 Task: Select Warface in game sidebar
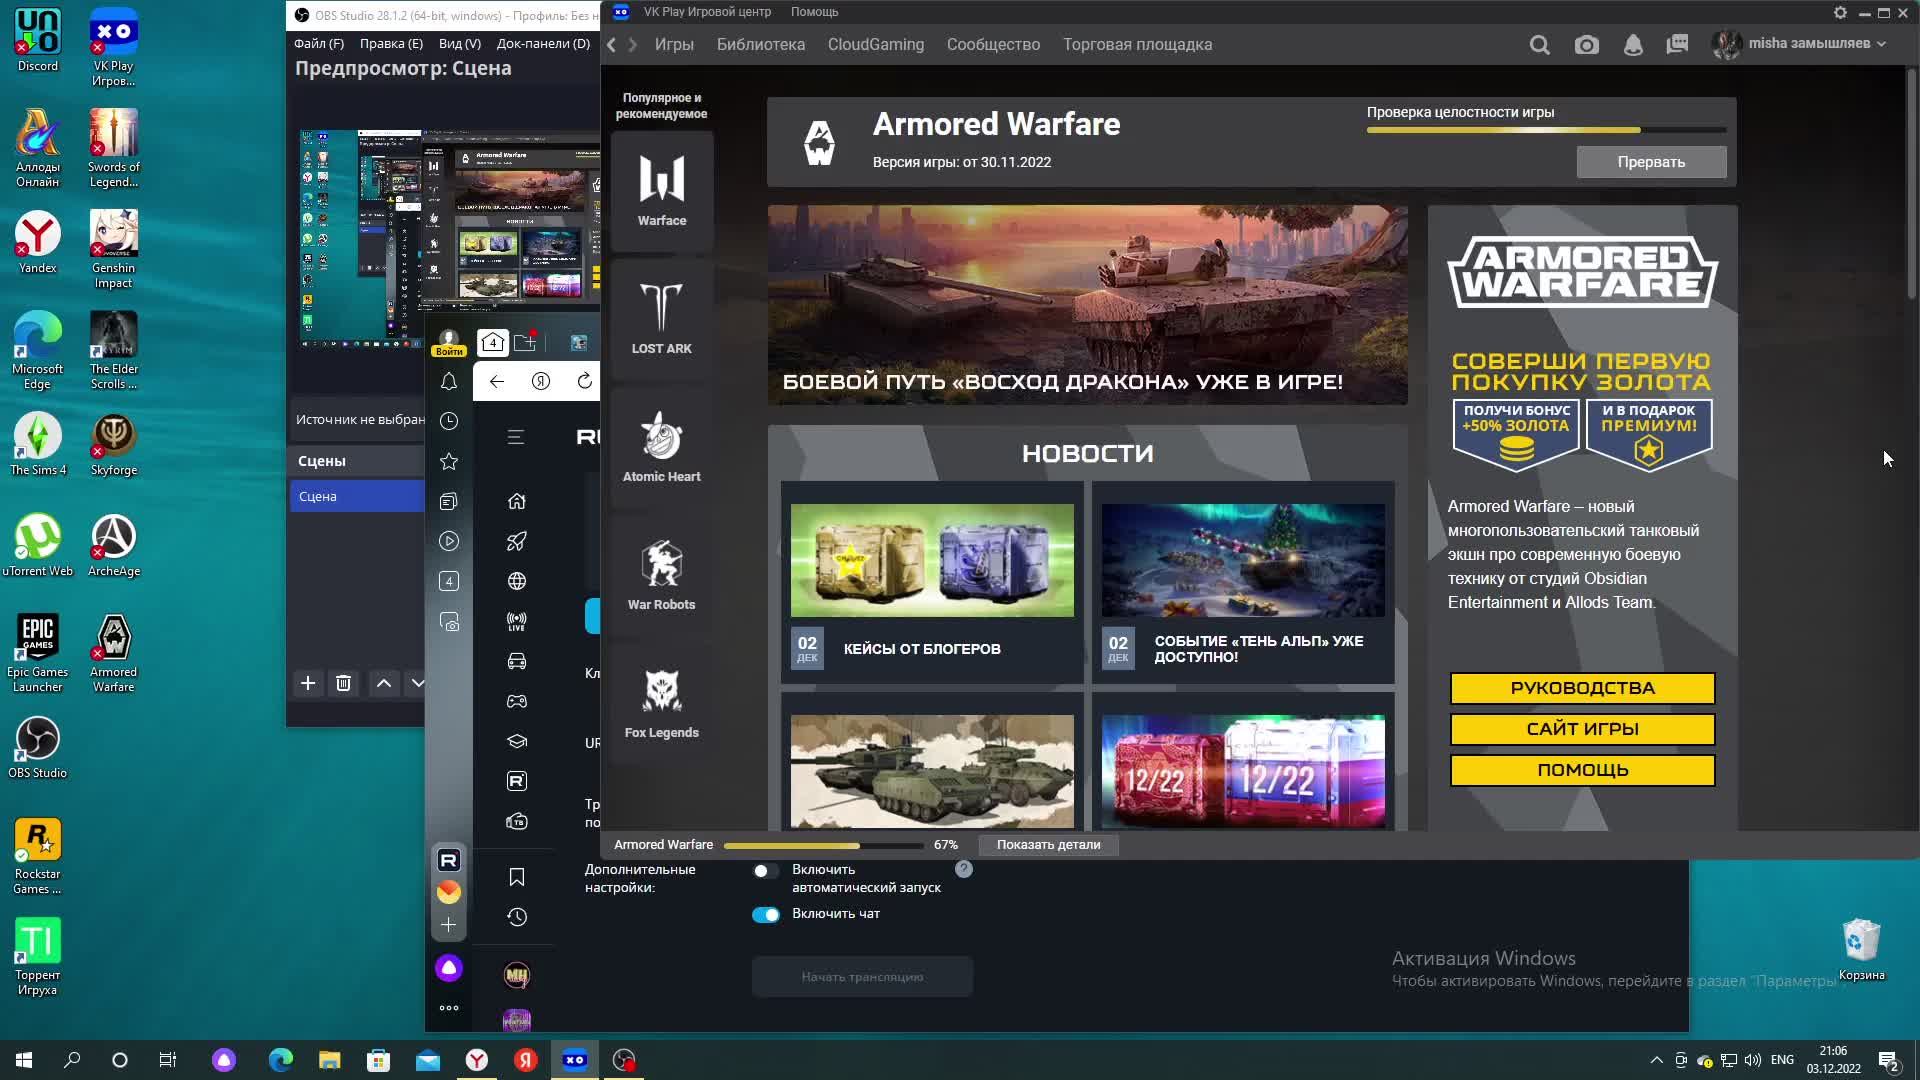(x=661, y=190)
